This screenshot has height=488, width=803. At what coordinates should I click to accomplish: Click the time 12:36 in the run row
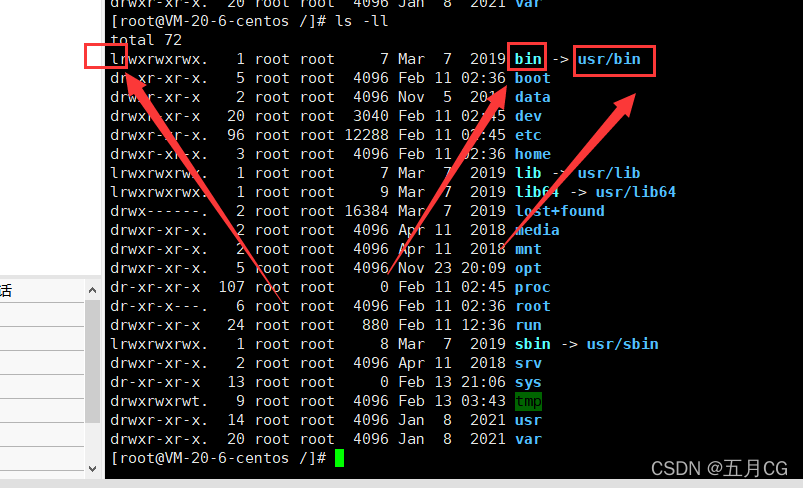click(x=483, y=325)
